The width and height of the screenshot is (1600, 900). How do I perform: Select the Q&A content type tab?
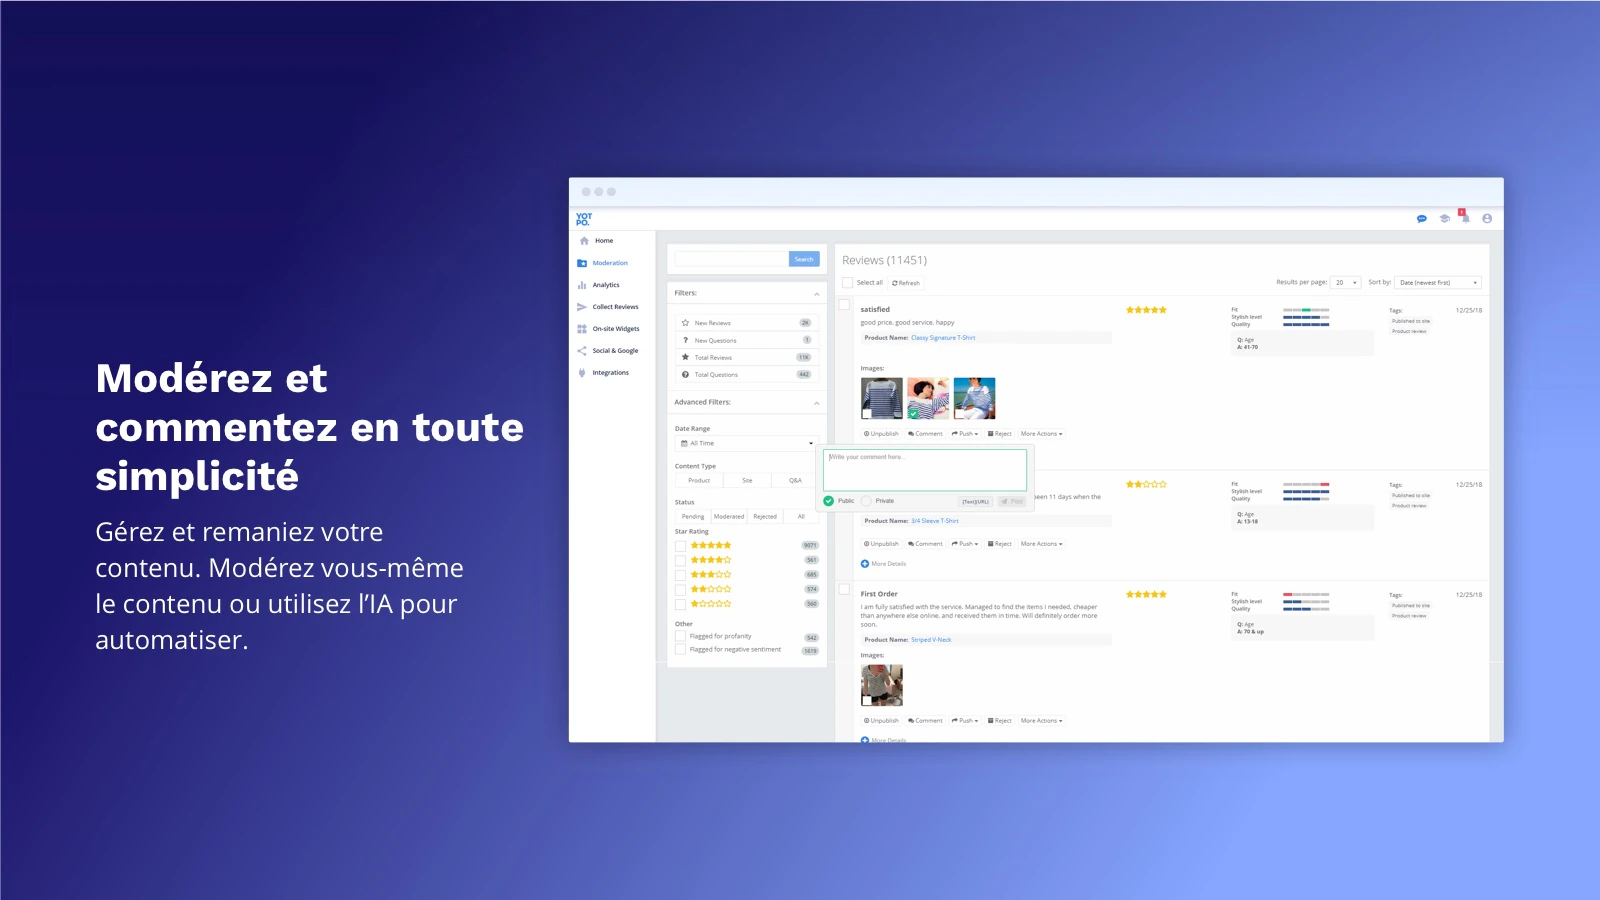pos(795,481)
